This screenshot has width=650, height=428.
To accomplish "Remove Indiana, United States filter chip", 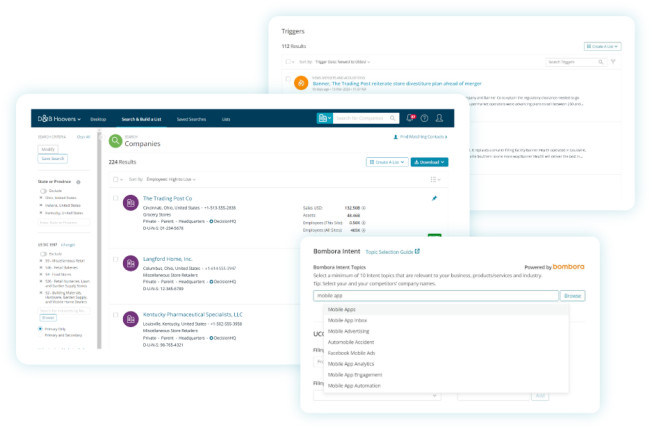I will pyautogui.click(x=41, y=205).
